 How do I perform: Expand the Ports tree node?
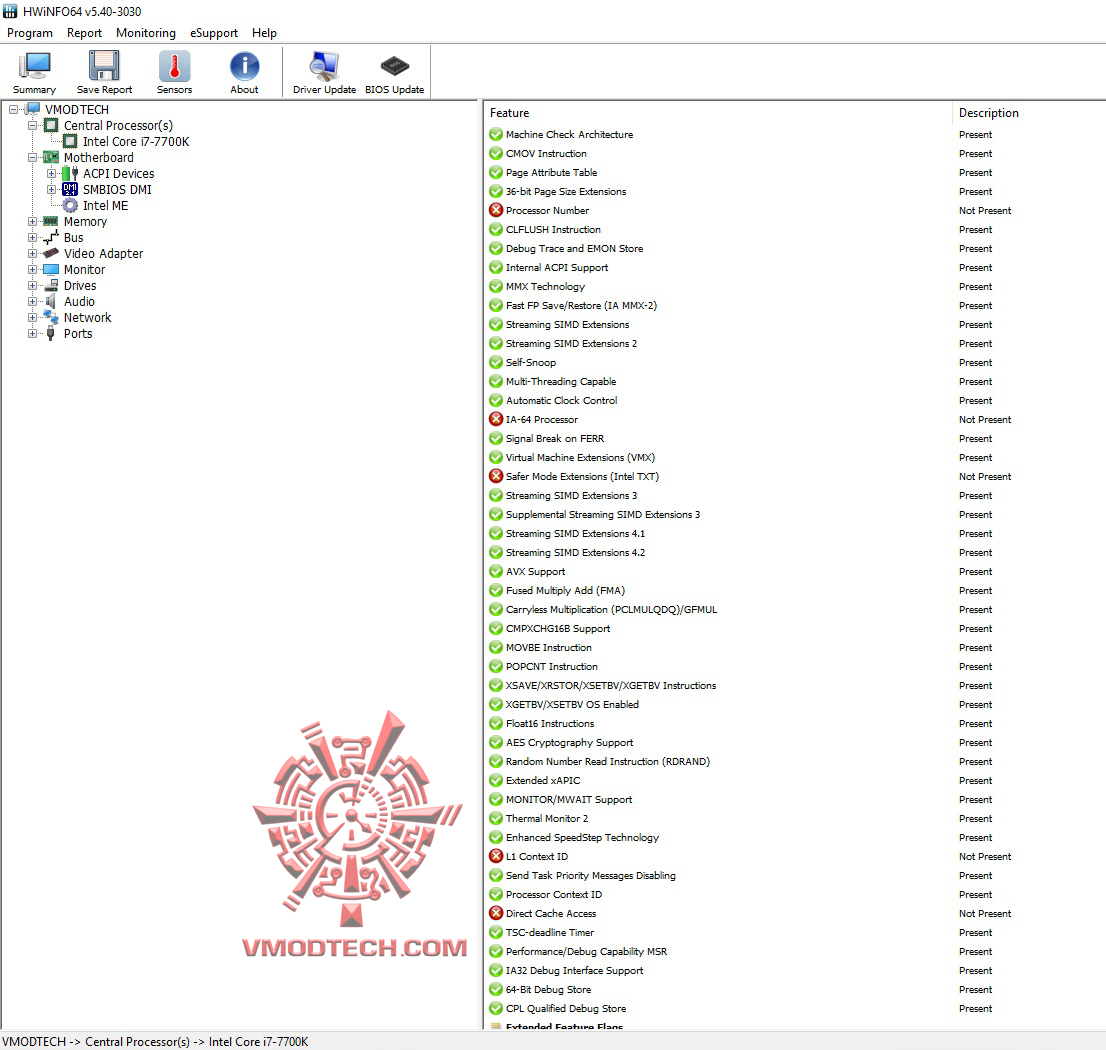(32, 334)
